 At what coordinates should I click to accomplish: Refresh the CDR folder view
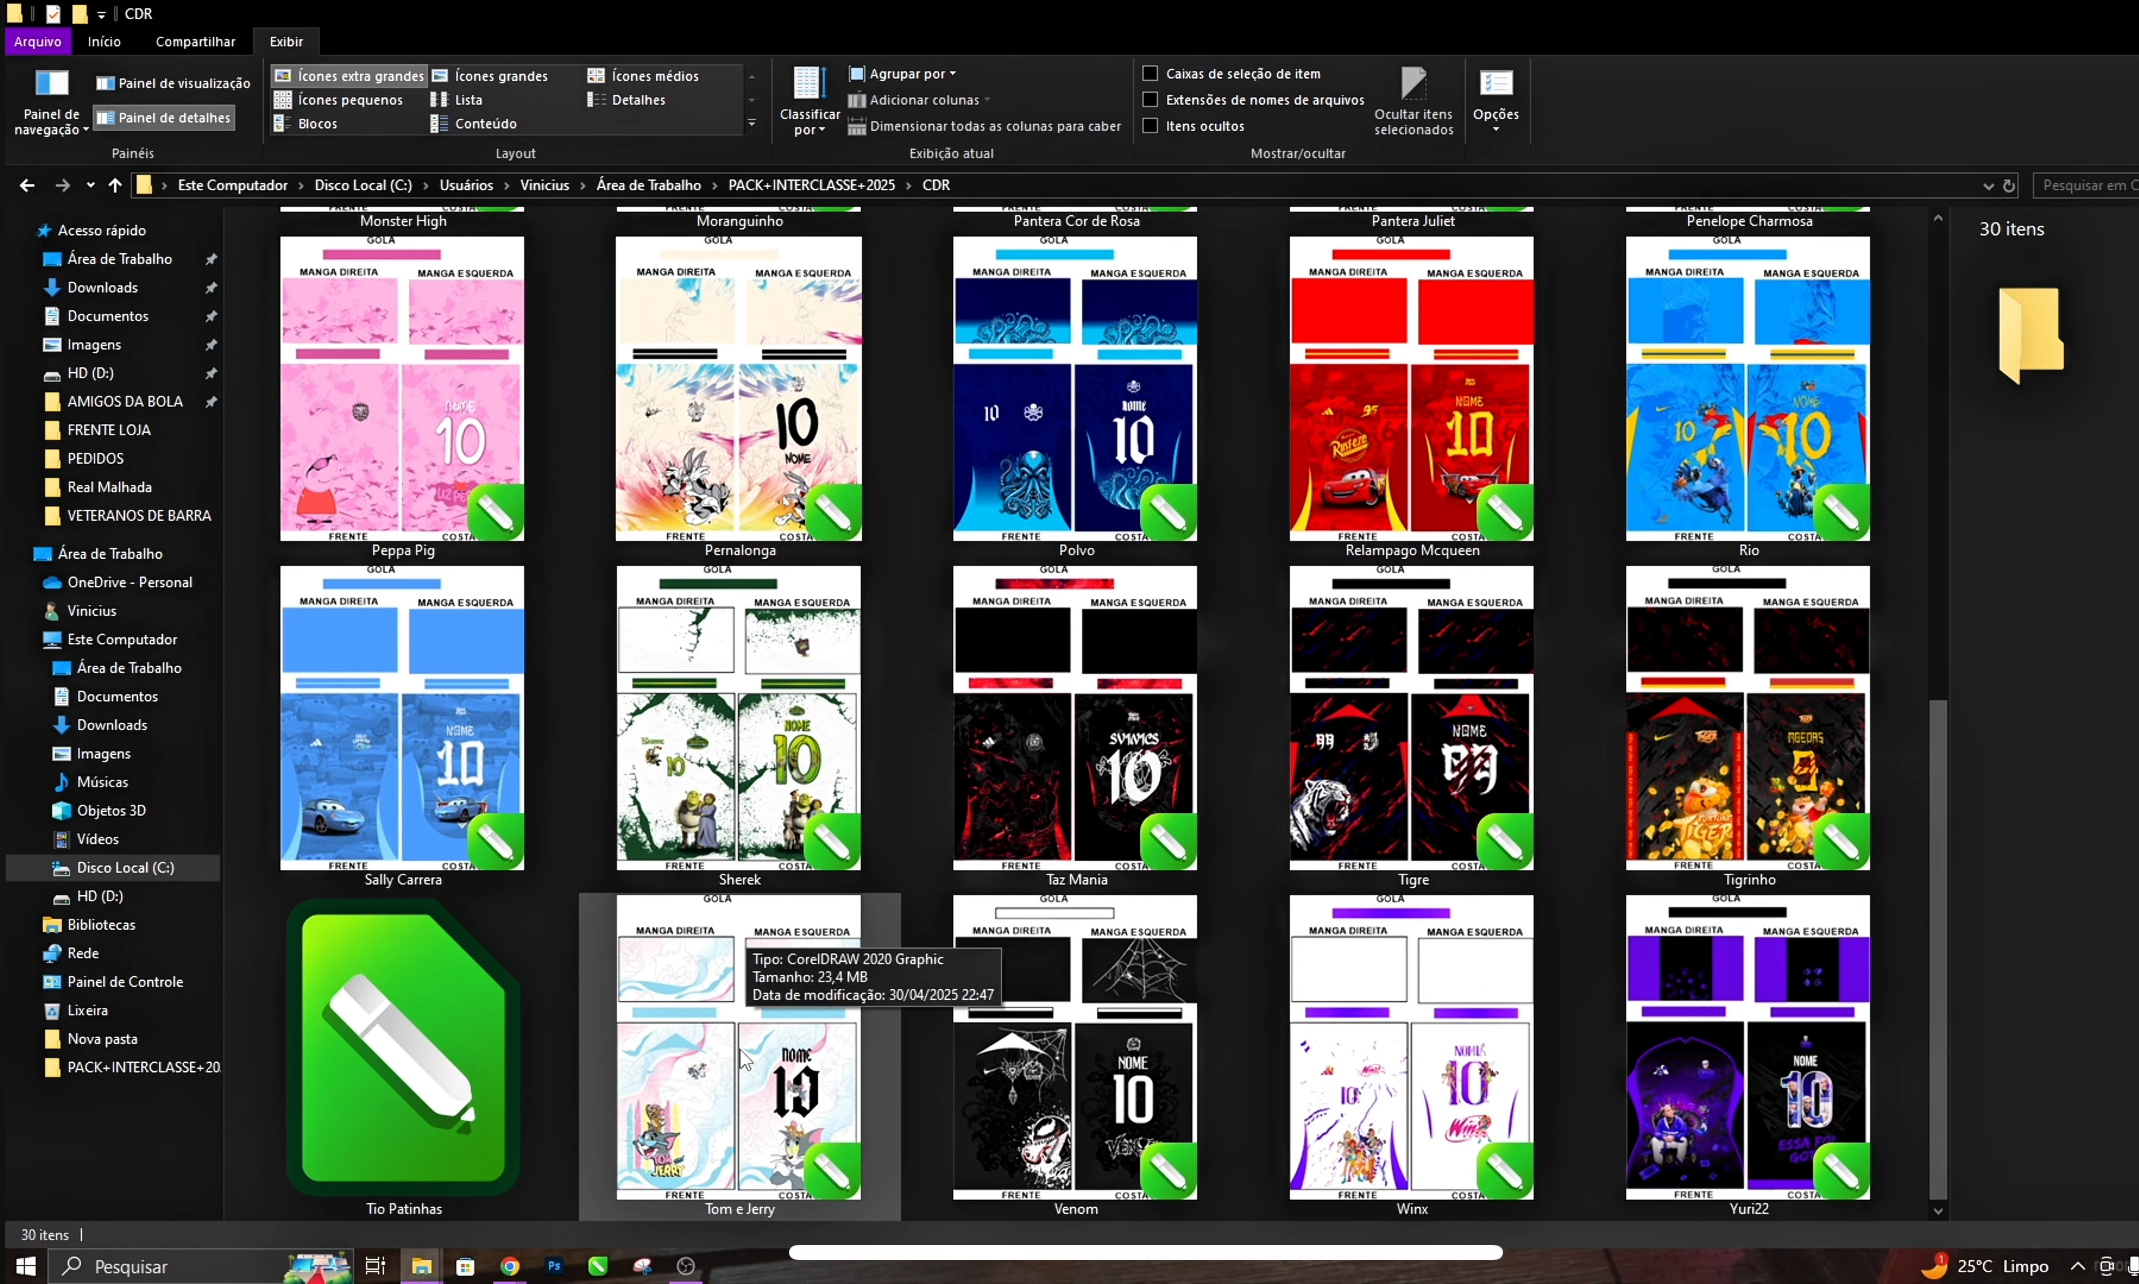(x=2008, y=185)
